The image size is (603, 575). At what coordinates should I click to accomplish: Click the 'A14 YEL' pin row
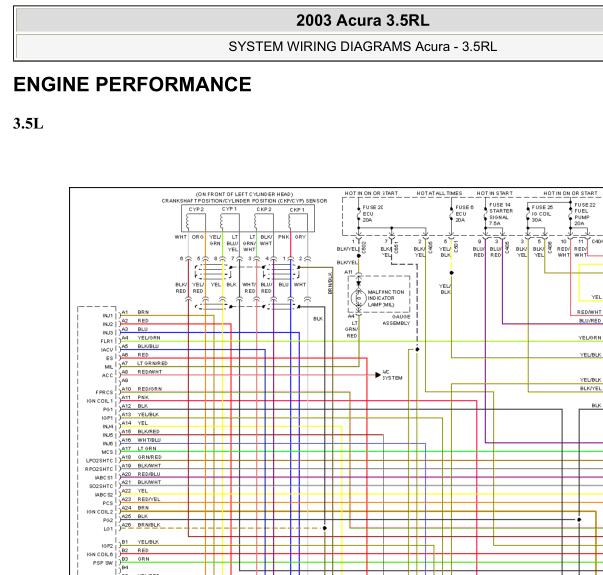pyautogui.click(x=135, y=423)
